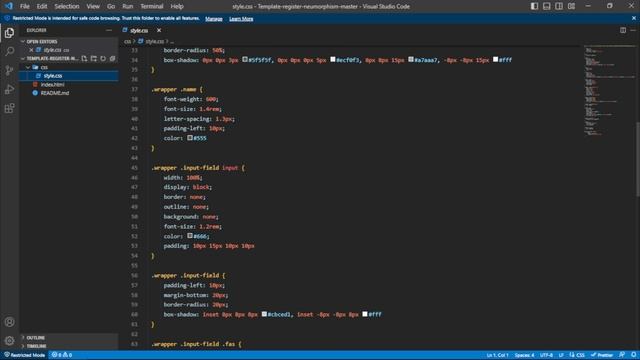
Task: Click the New File icon in explorer
Action: (x=84, y=58)
